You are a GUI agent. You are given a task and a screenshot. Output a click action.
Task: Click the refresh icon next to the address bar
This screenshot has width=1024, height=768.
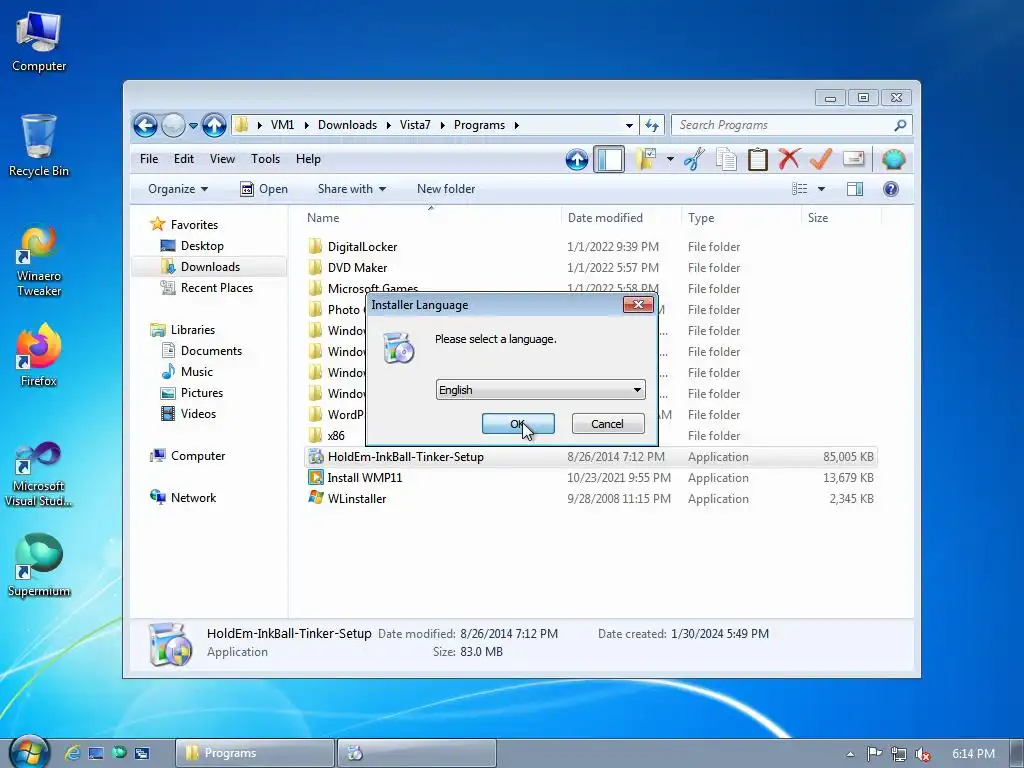(652, 125)
